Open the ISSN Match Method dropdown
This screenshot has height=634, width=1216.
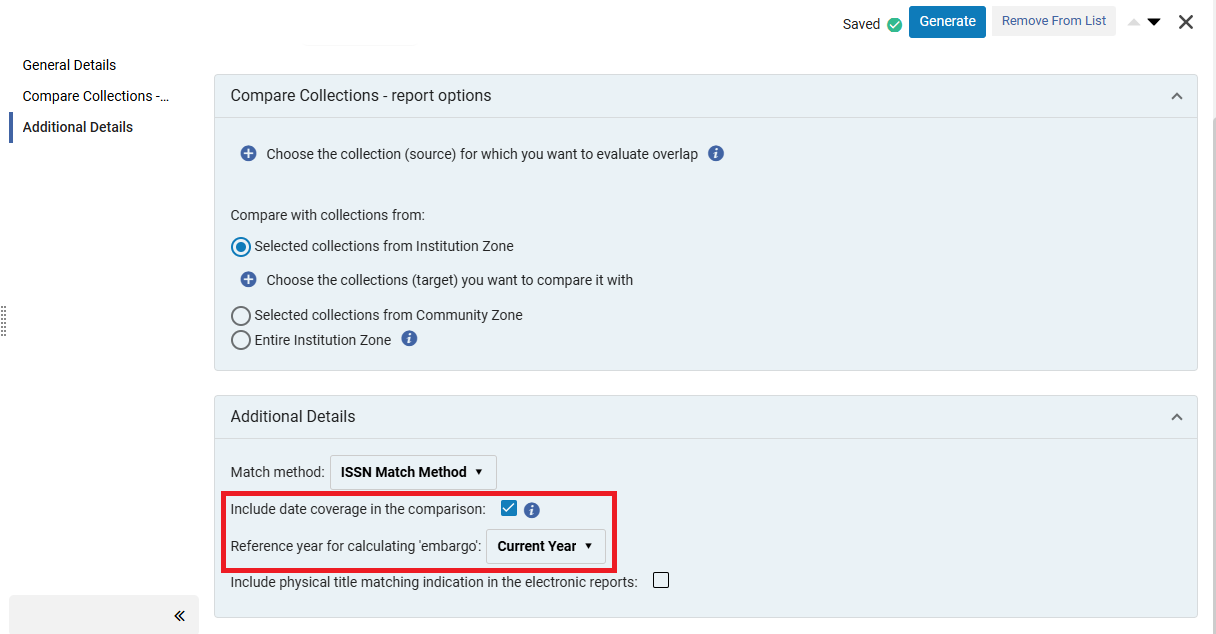click(413, 472)
